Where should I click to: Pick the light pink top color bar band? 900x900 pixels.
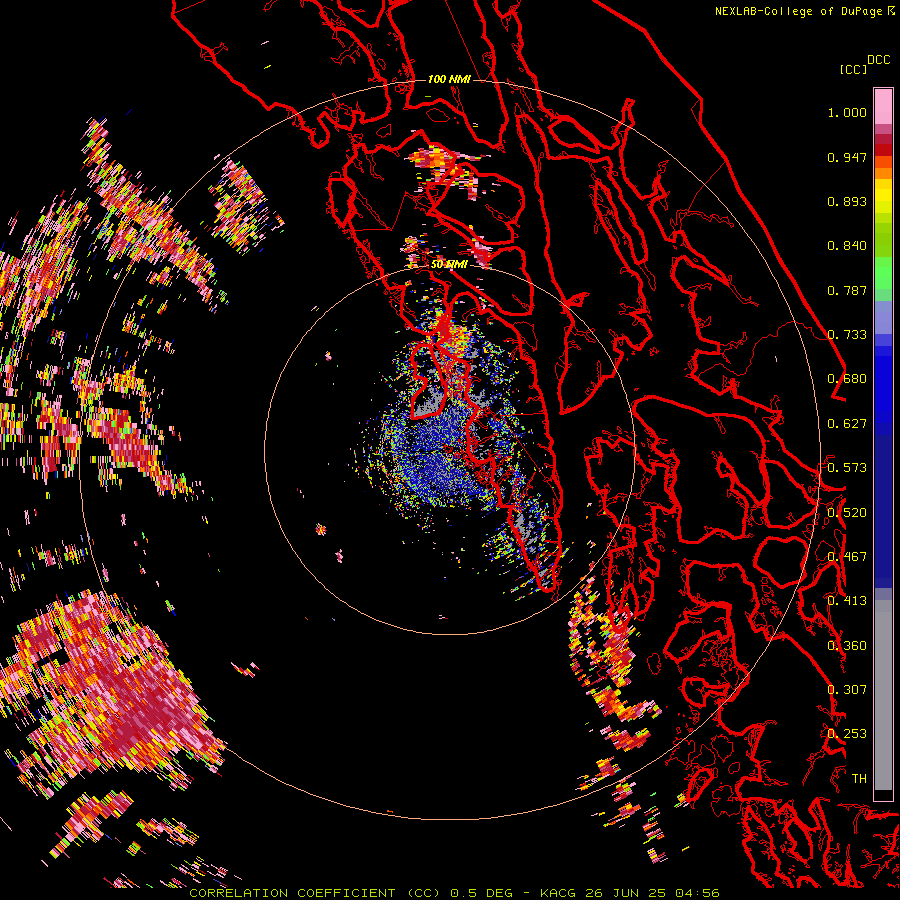tap(883, 106)
